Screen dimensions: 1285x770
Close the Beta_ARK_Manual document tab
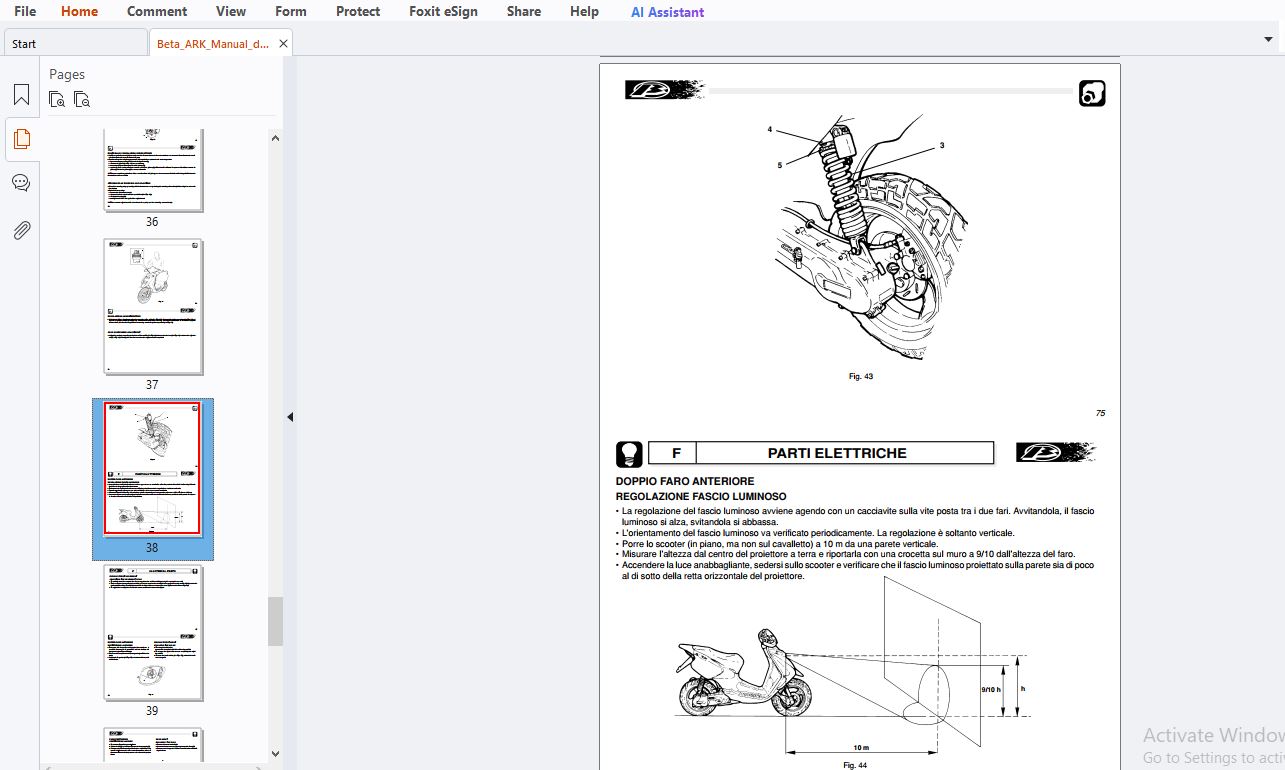(x=283, y=44)
